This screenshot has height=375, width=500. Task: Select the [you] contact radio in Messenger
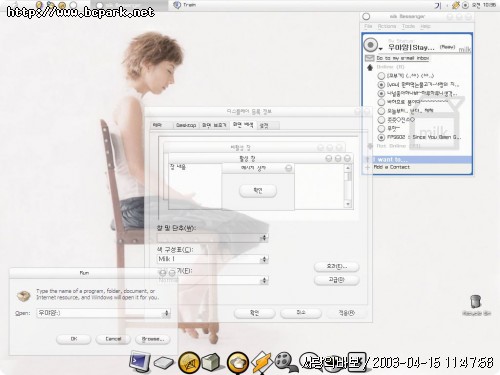(381, 85)
